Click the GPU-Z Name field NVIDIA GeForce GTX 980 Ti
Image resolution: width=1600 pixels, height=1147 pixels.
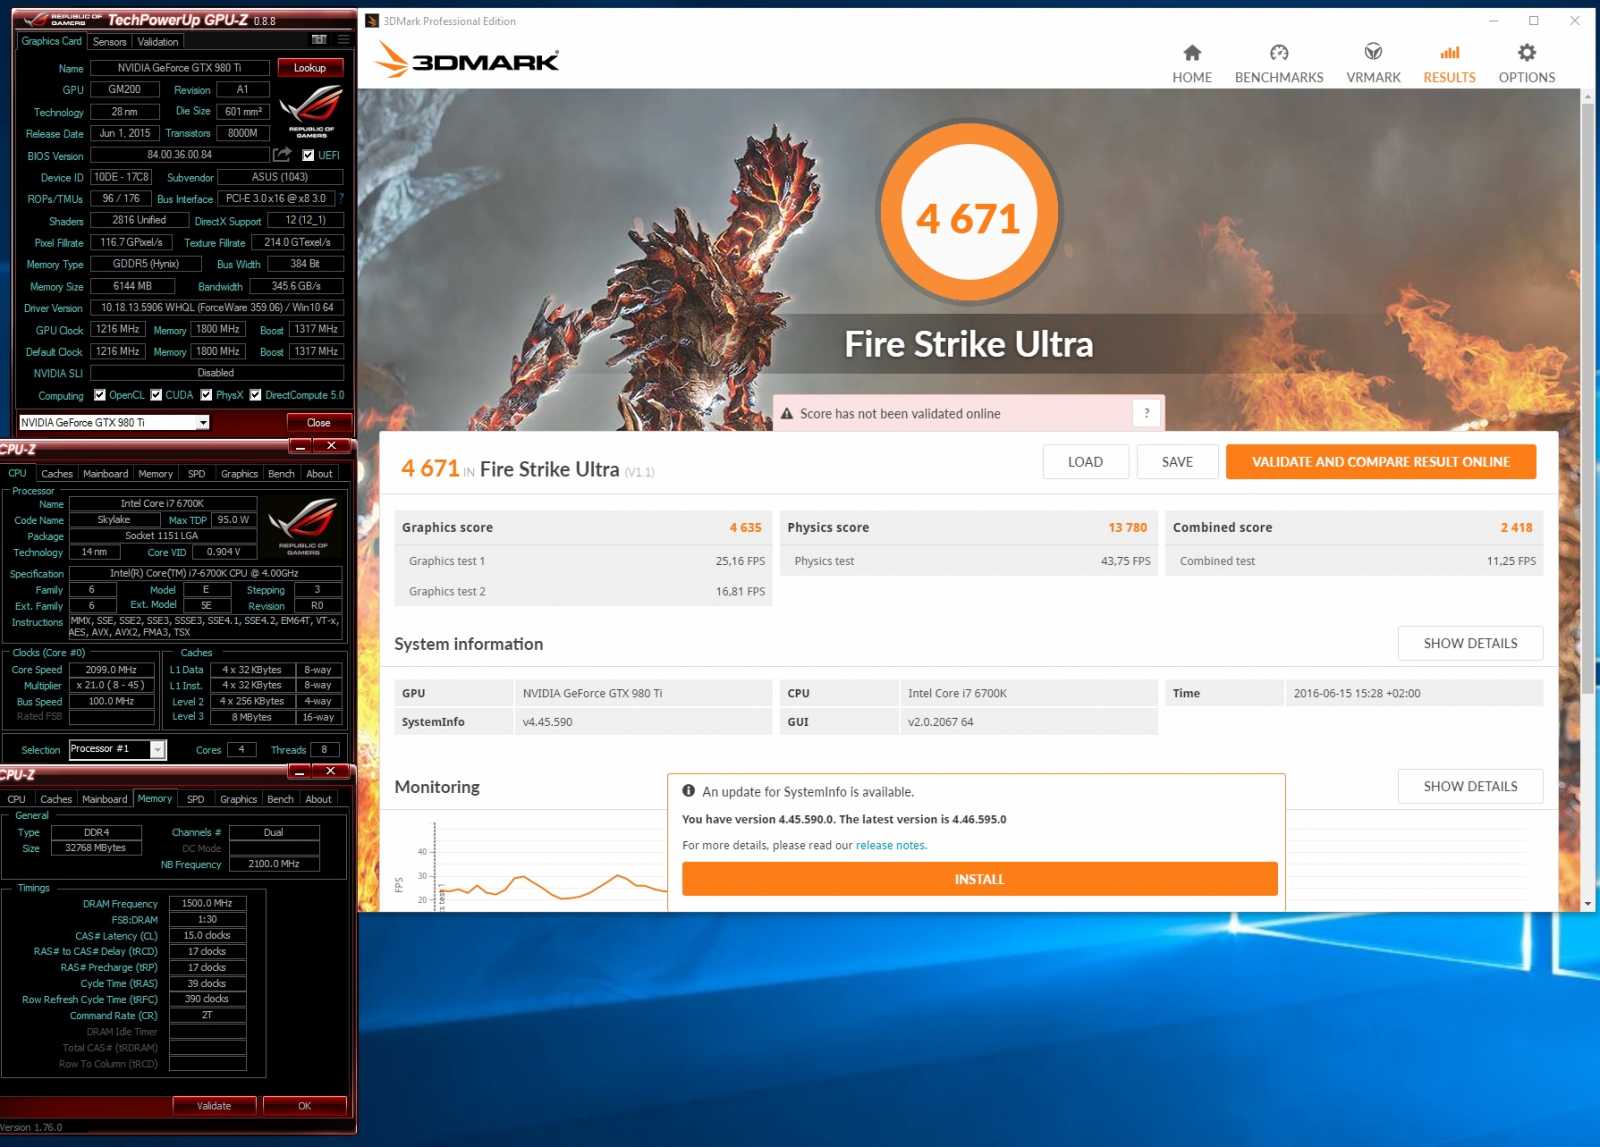tap(179, 68)
